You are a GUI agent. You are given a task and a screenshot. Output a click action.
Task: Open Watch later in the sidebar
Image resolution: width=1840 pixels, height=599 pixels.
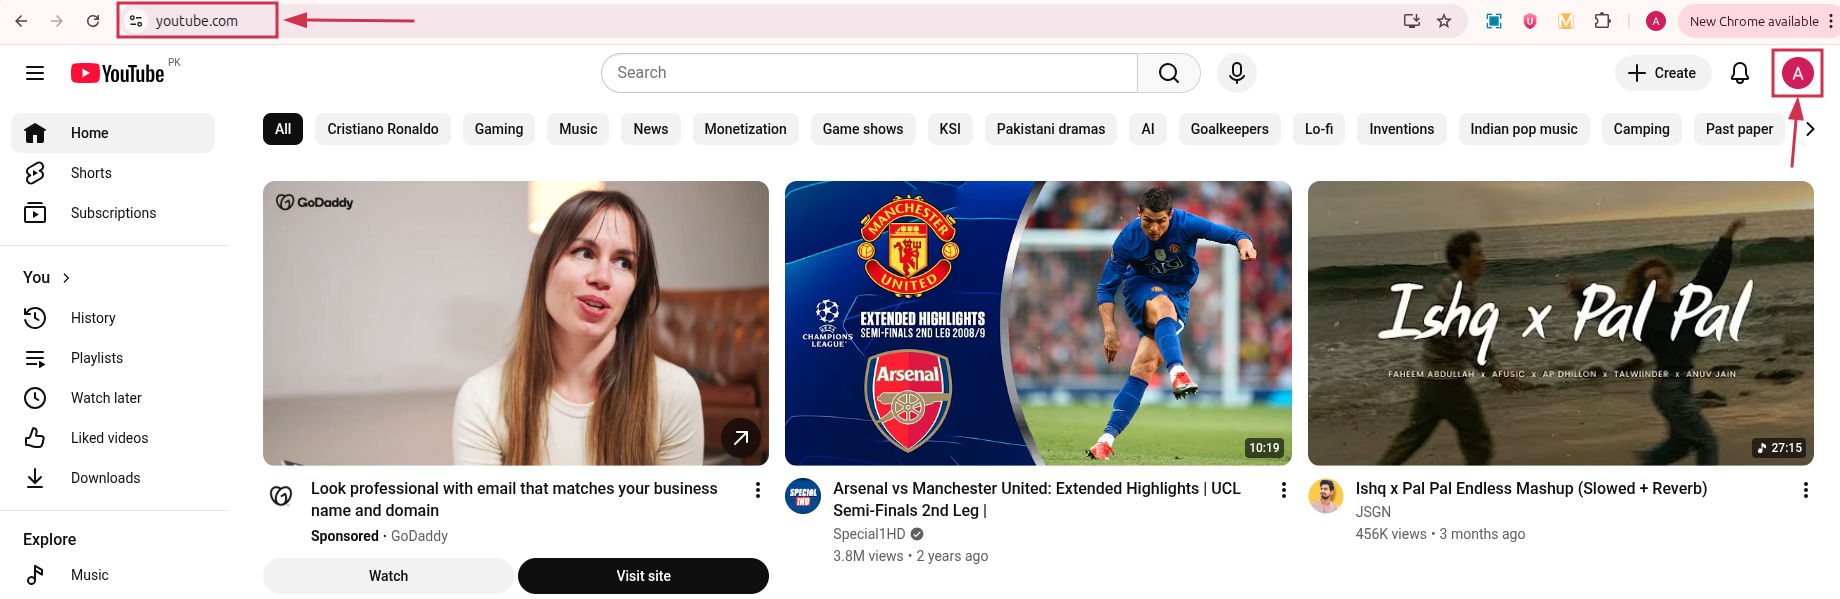tap(113, 398)
